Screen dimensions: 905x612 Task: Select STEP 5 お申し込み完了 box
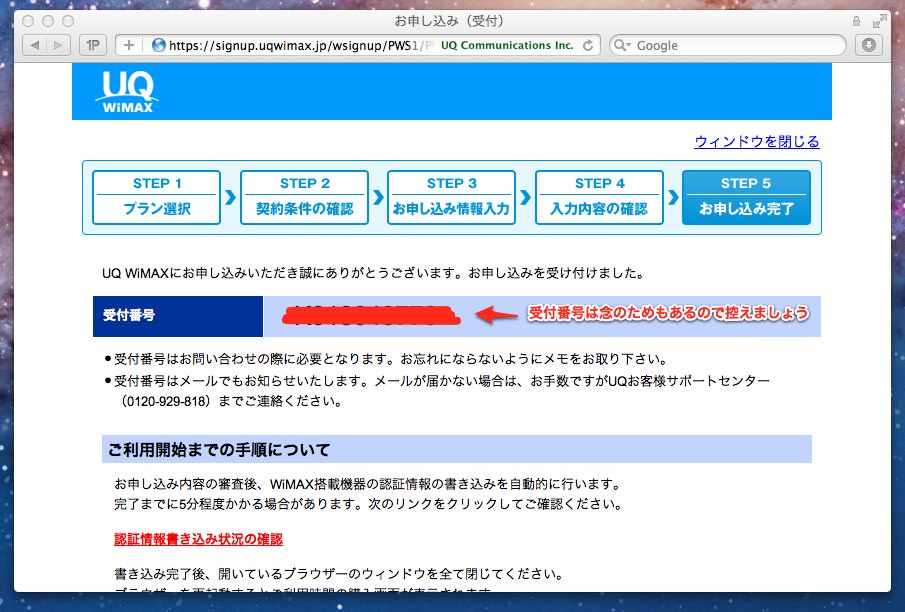[x=746, y=197]
